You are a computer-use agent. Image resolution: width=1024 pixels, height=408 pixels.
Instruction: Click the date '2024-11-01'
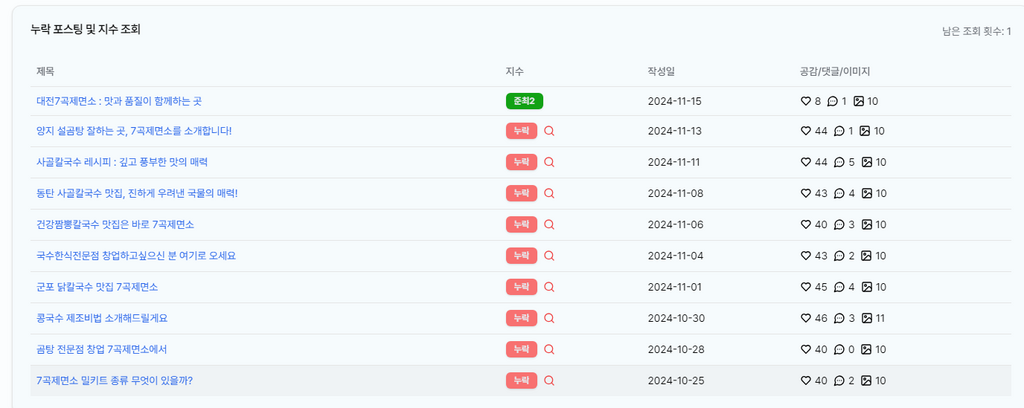point(675,287)
